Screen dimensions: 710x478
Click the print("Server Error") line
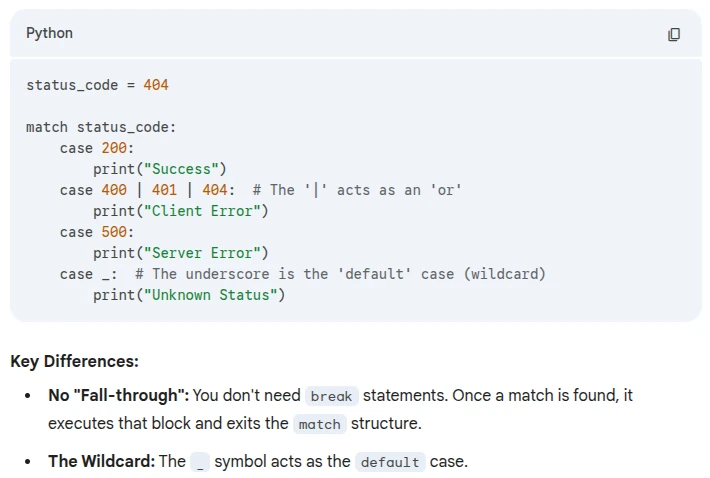click(x=181, y=253)
